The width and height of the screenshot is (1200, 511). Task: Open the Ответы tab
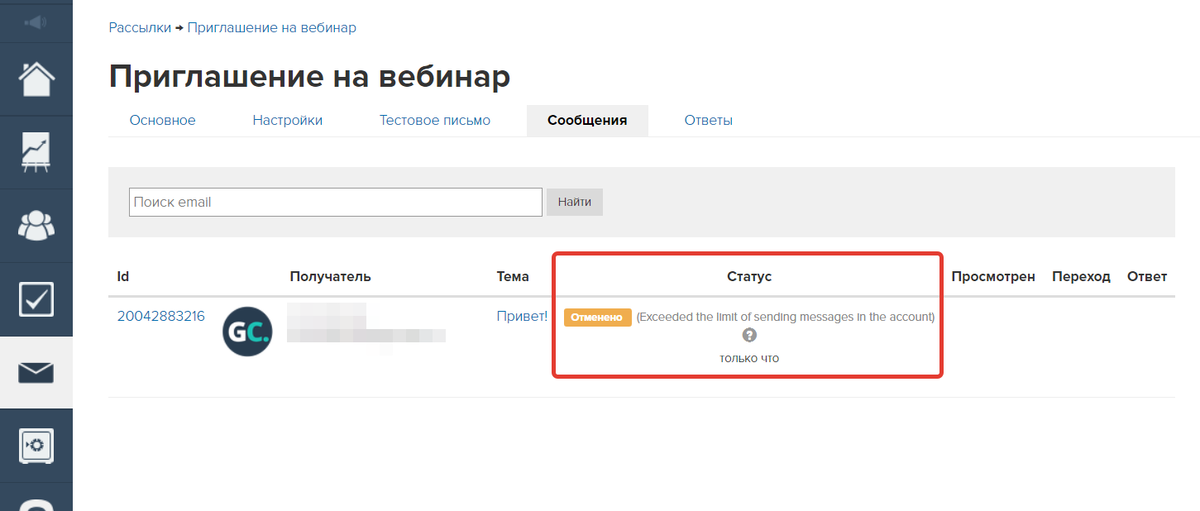708,120
